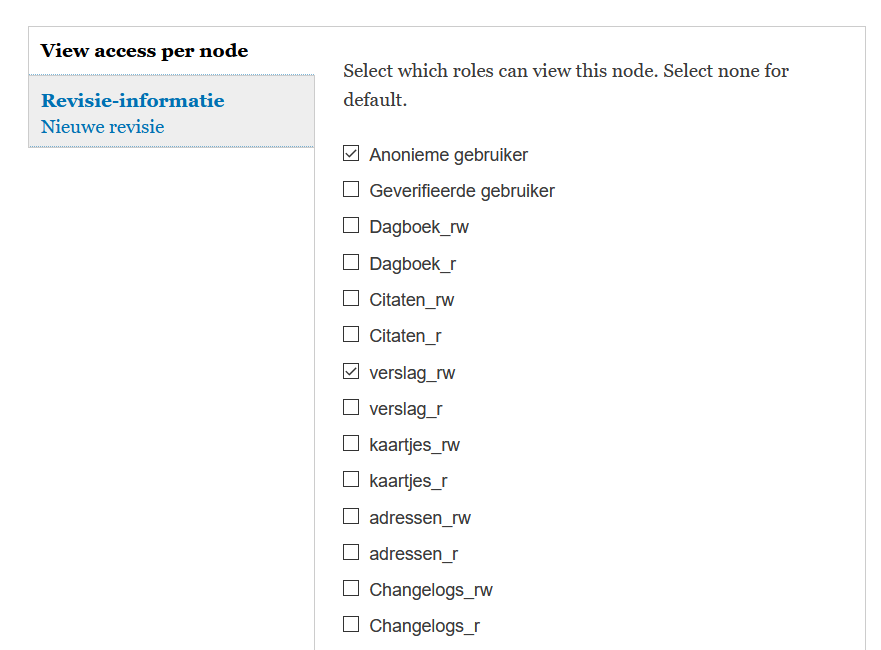
Task: Tick the Dagboek_rw checkbox
Action: (351, 226)
